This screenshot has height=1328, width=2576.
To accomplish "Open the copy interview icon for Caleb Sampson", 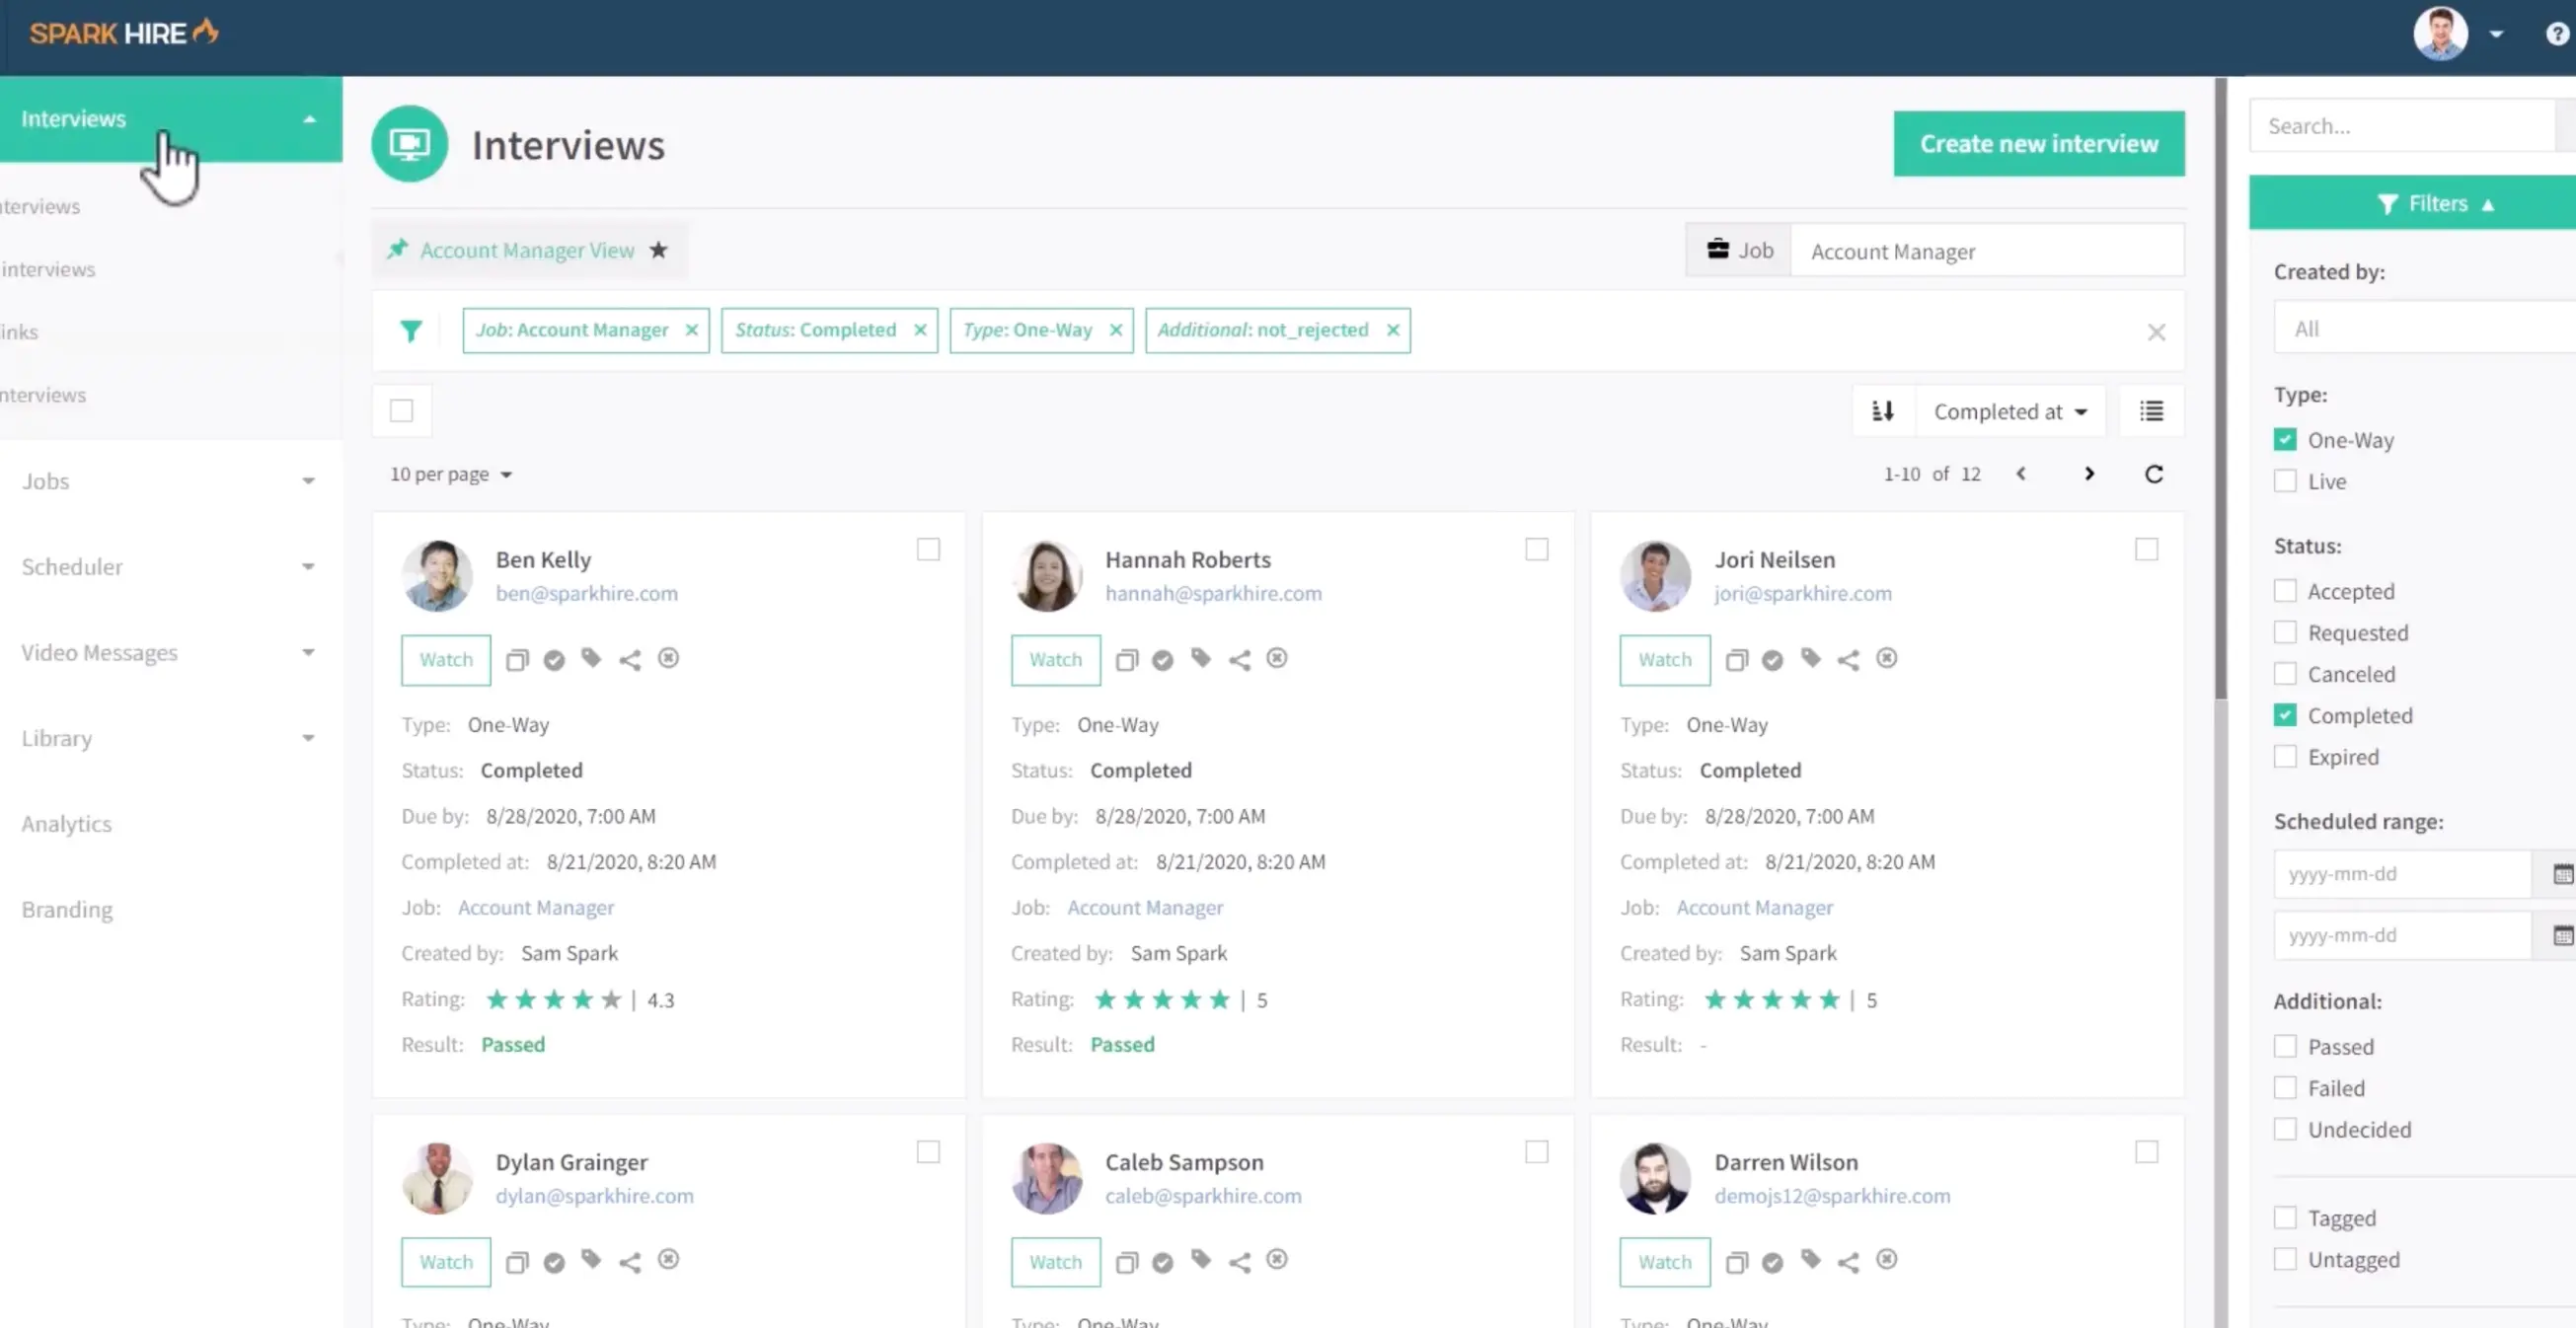I will tap(1127, 1261).
